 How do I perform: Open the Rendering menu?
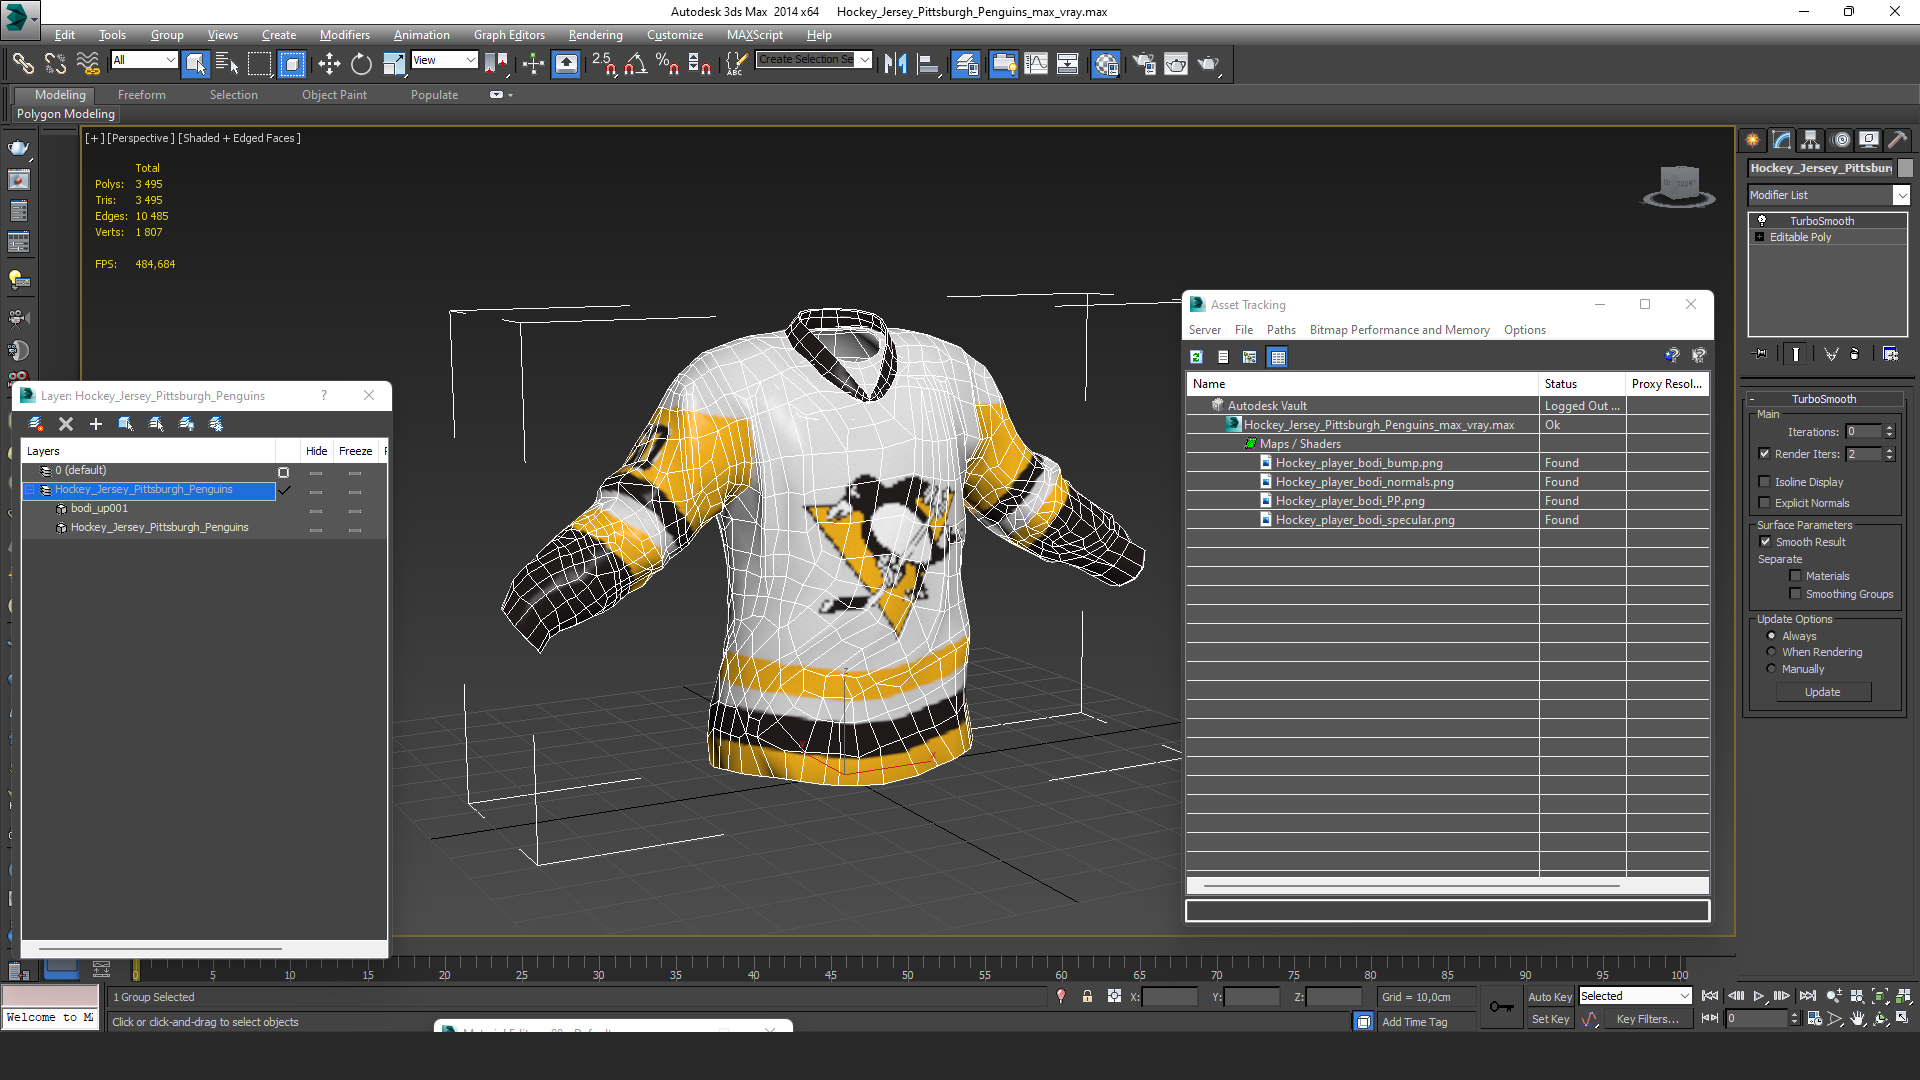click(595, 35)
